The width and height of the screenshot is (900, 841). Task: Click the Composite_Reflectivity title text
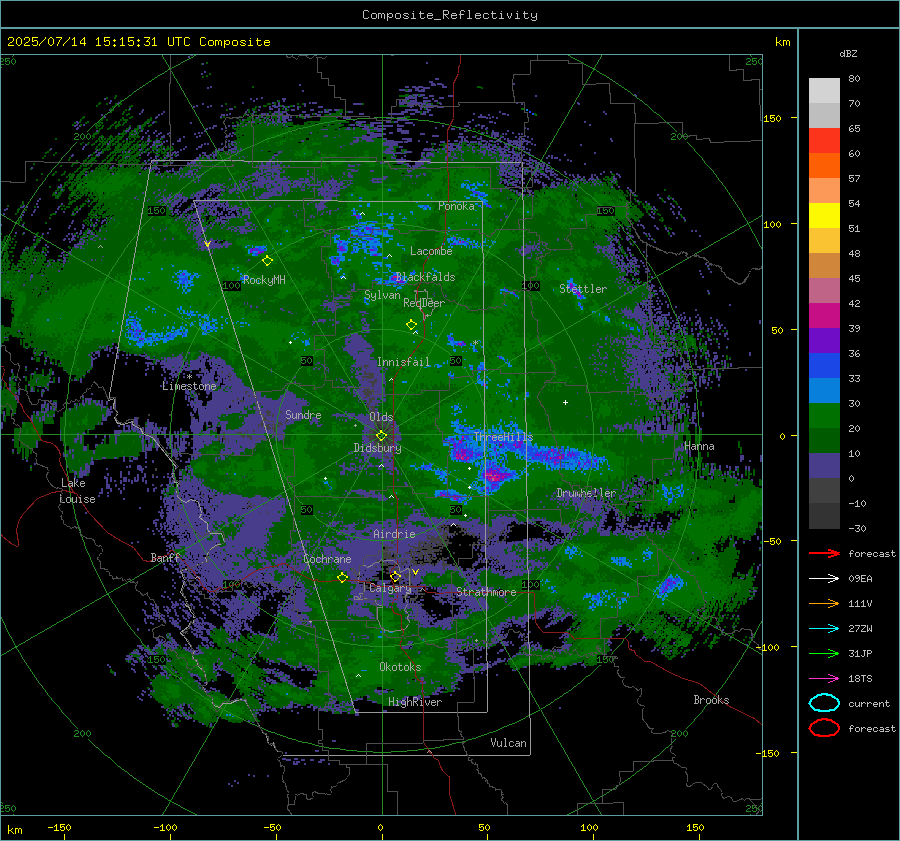[450, 15]
